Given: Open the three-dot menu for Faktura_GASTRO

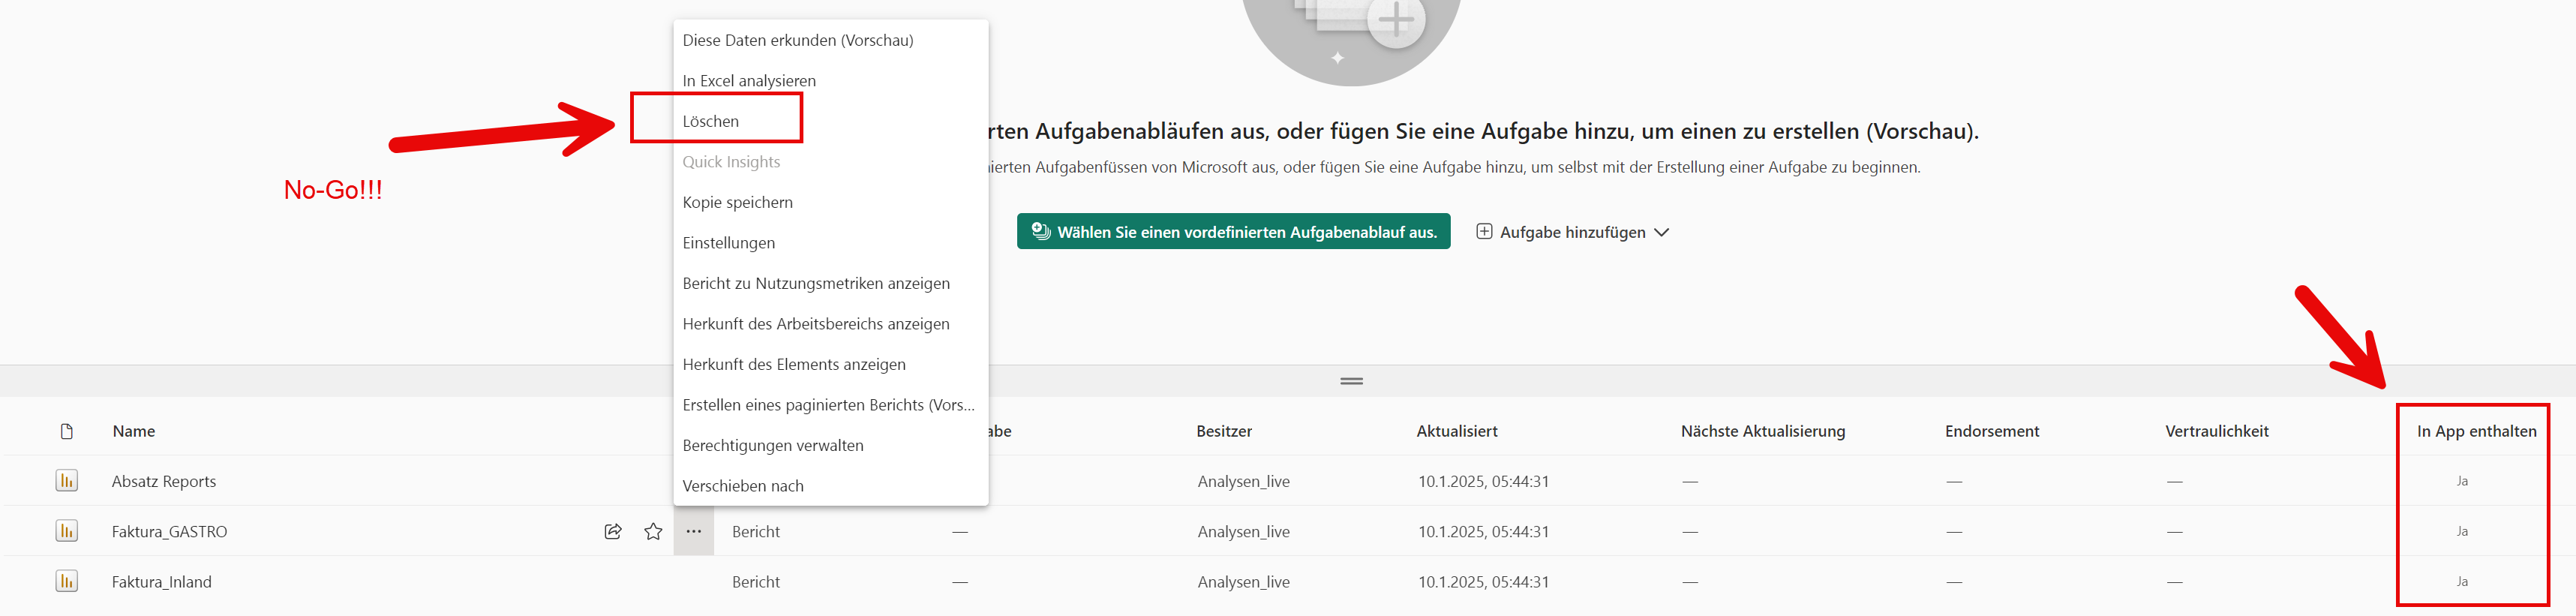Looking at the screenshot, I should 693,531.
